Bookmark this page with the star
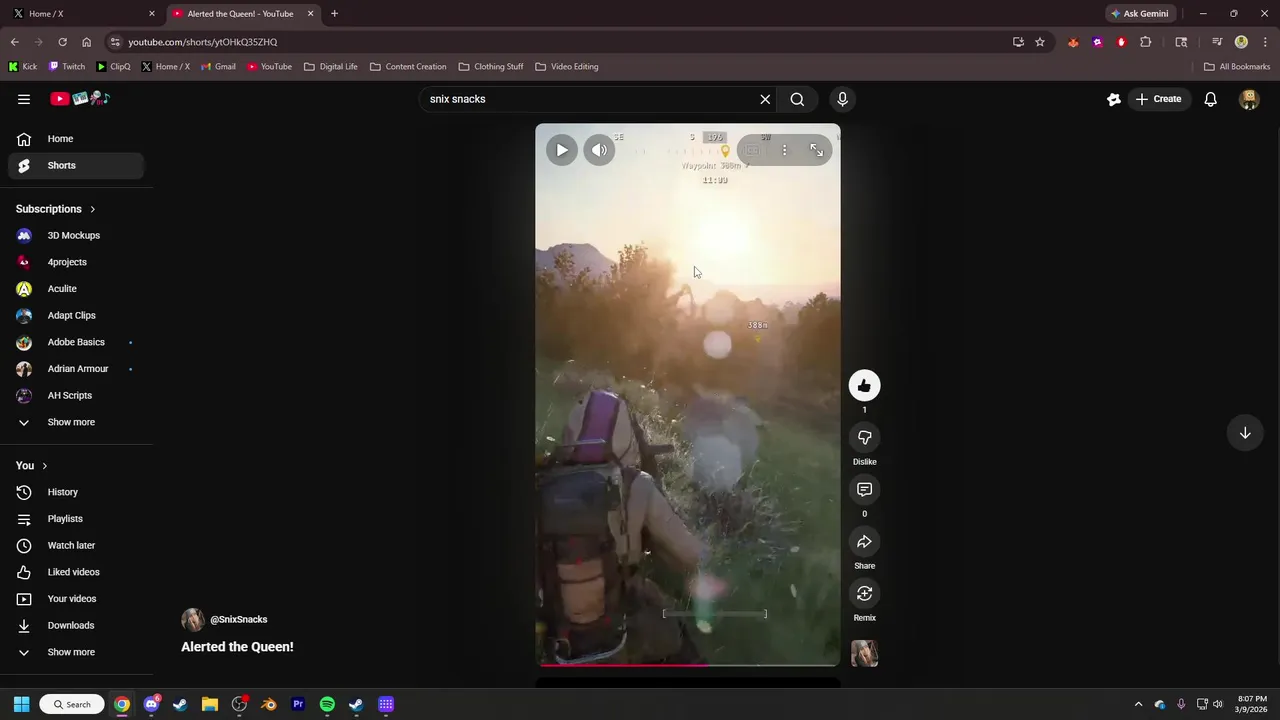The image size is (1280, 720). click(x=1040, y=42)
